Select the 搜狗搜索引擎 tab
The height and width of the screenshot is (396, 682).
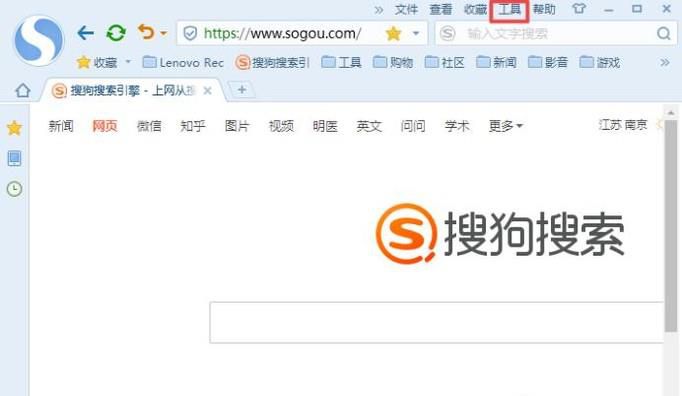pyautogui.click(x=132, y=91)
